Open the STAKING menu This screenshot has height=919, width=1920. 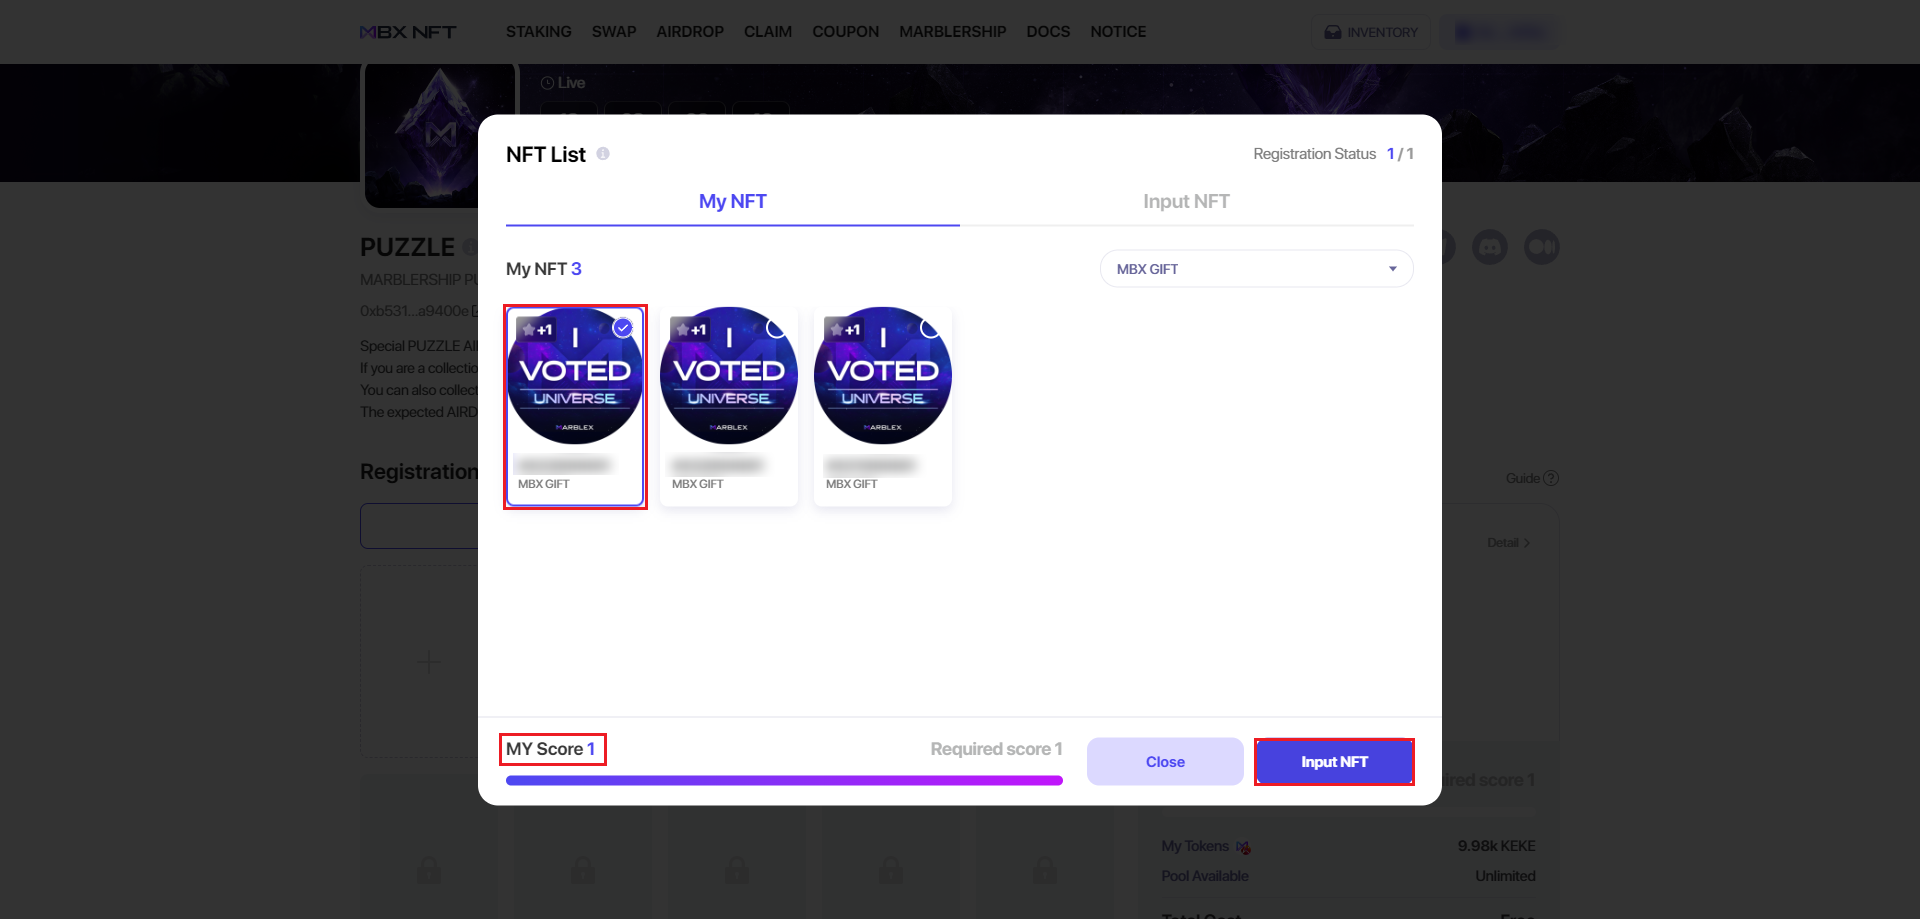538,32
